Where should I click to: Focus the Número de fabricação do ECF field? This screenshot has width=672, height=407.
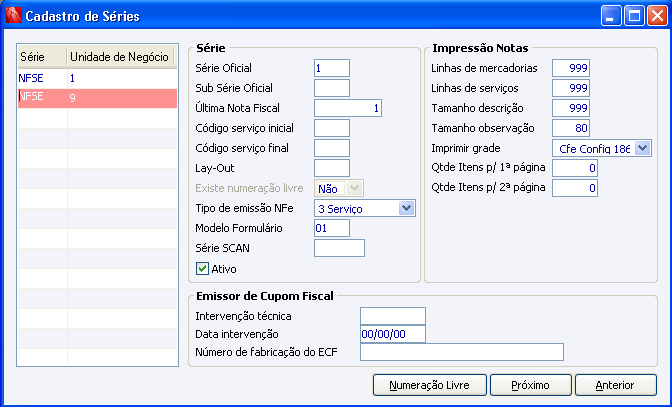[x=462, y=352]
